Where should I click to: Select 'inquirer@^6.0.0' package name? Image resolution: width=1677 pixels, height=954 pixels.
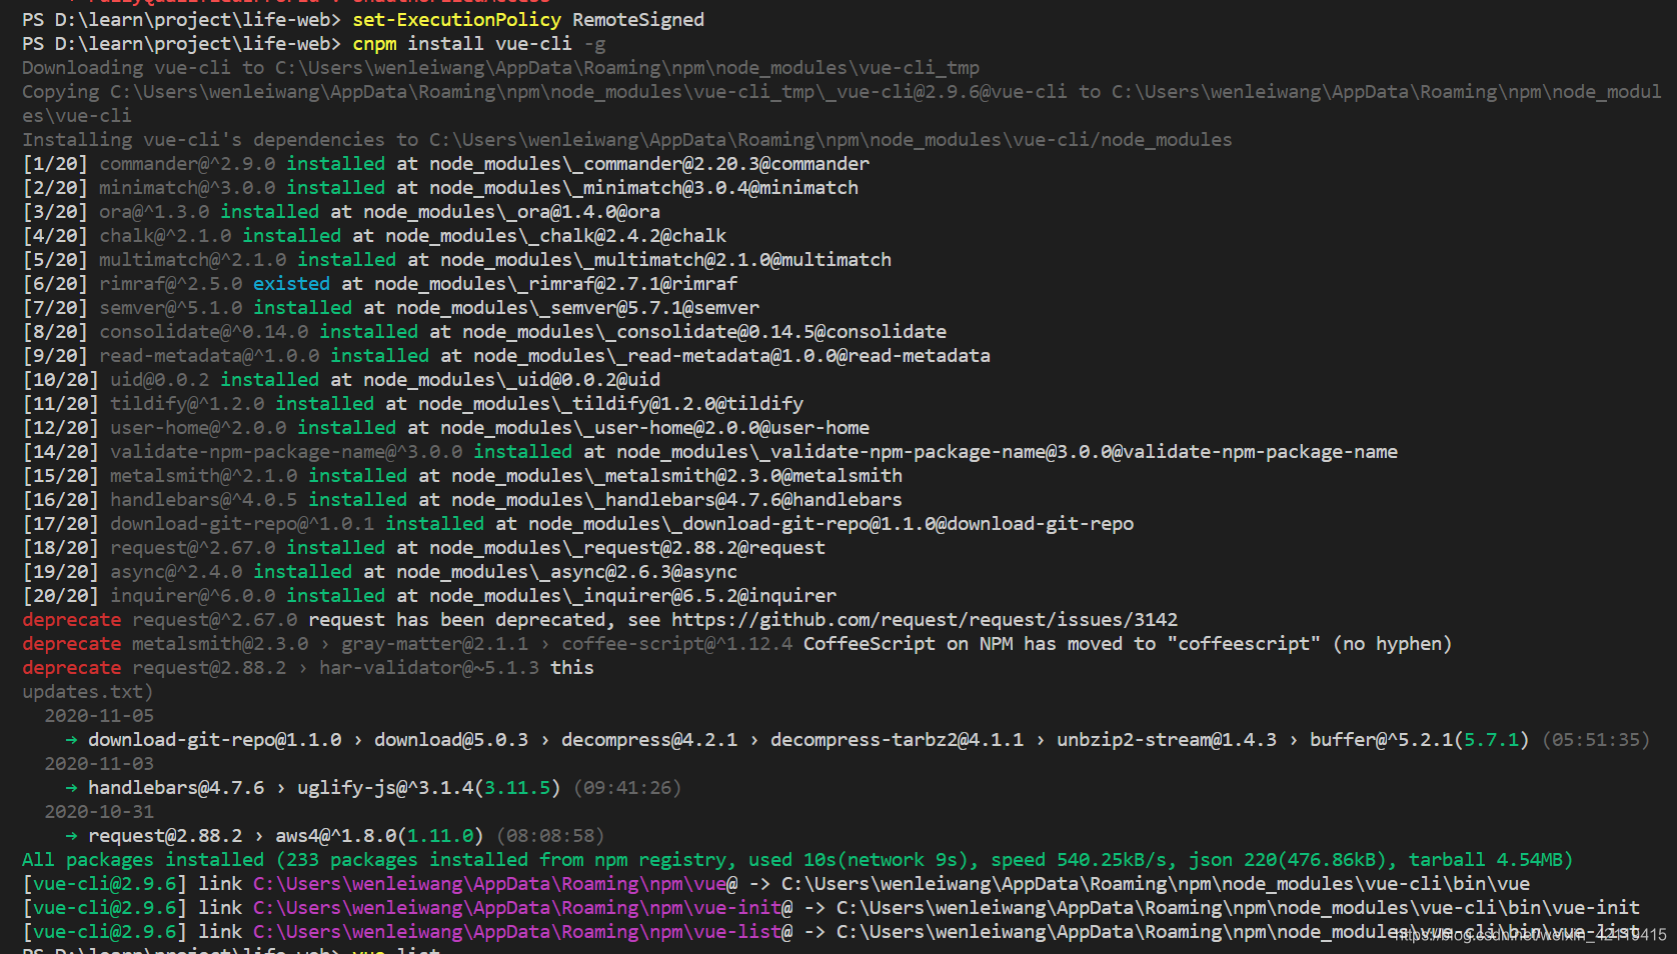tap(192, 596)
